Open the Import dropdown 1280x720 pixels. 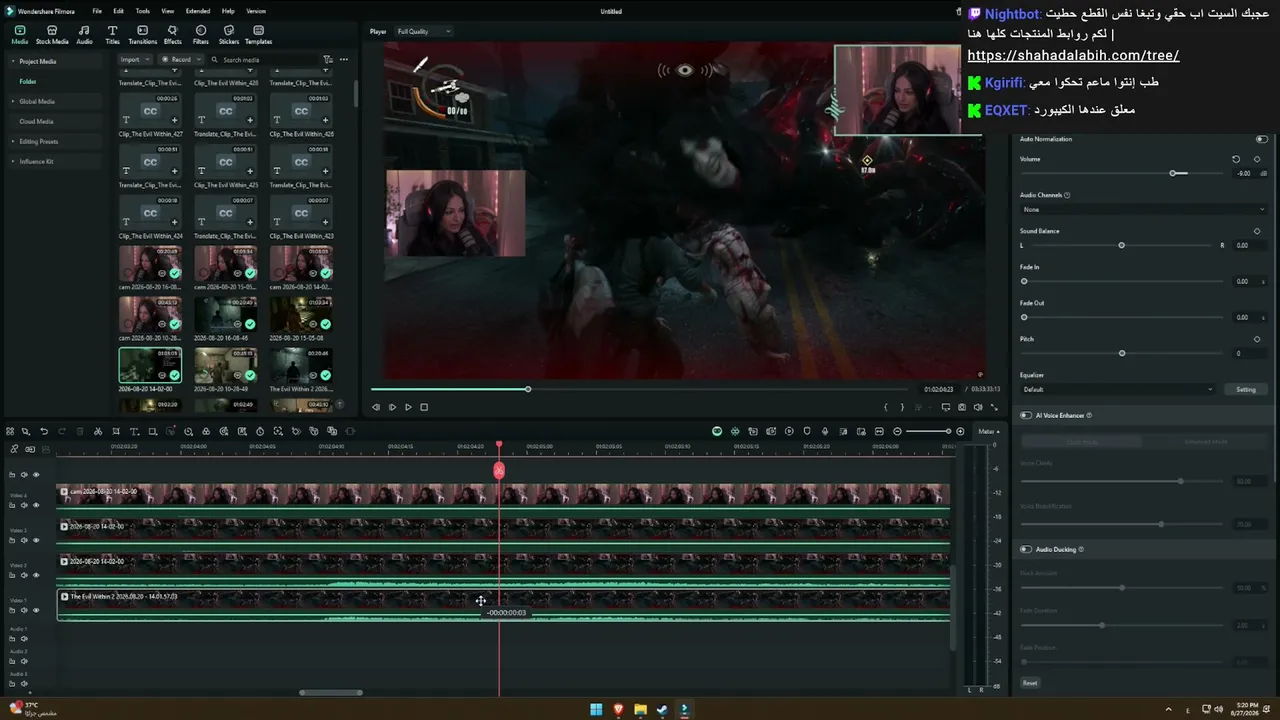tap(133, 59)
